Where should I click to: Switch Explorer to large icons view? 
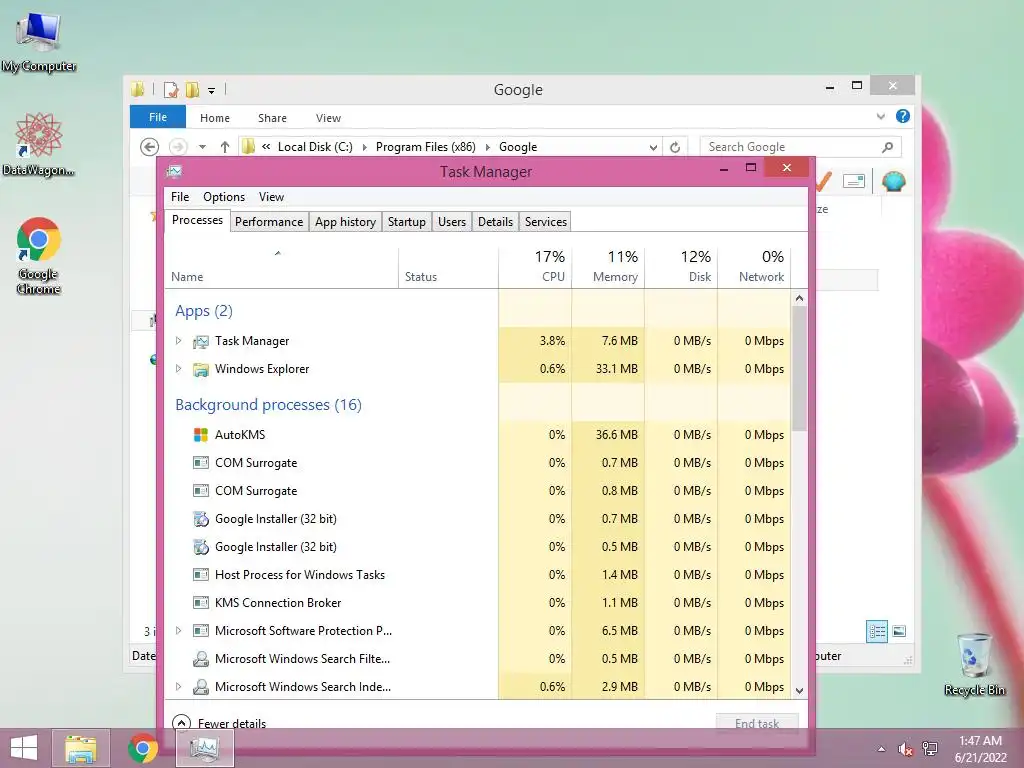[899, 631]
